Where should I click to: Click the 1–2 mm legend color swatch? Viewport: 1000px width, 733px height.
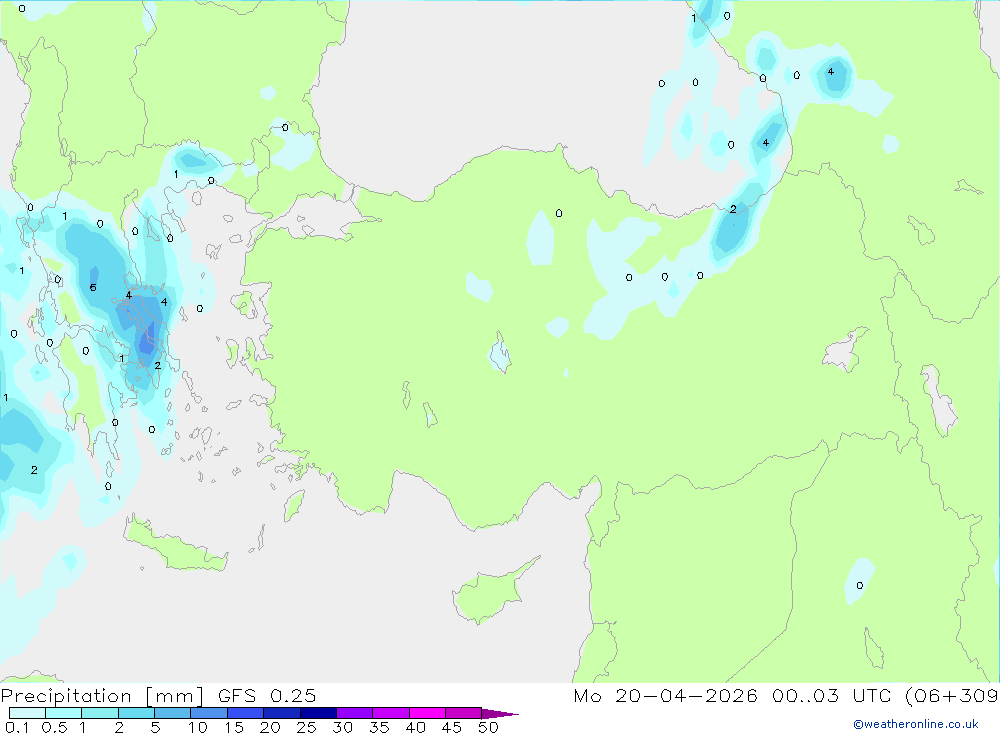[x=99, y=713]
